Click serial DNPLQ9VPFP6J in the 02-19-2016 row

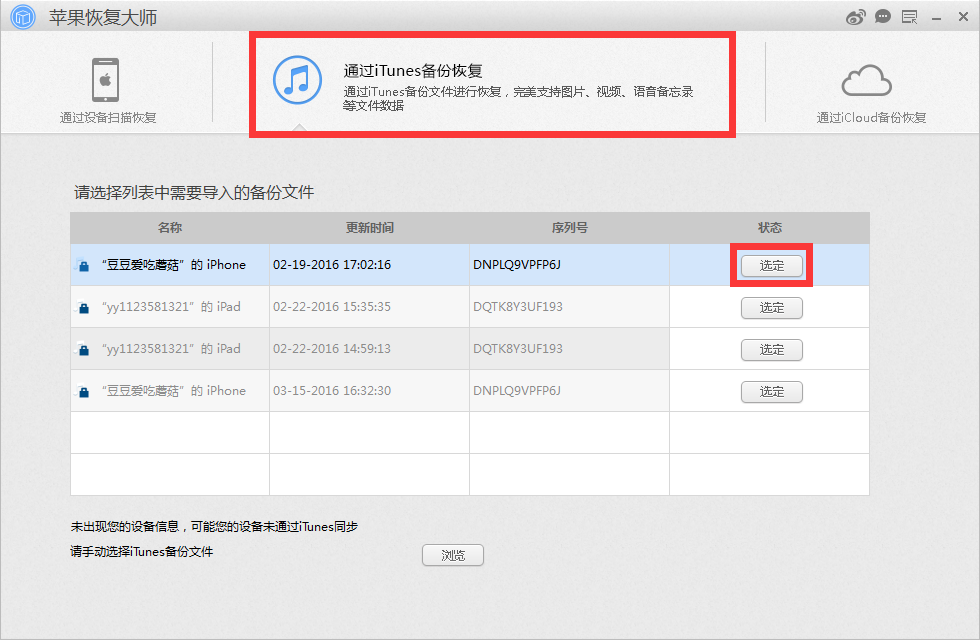tap(517, 265)
